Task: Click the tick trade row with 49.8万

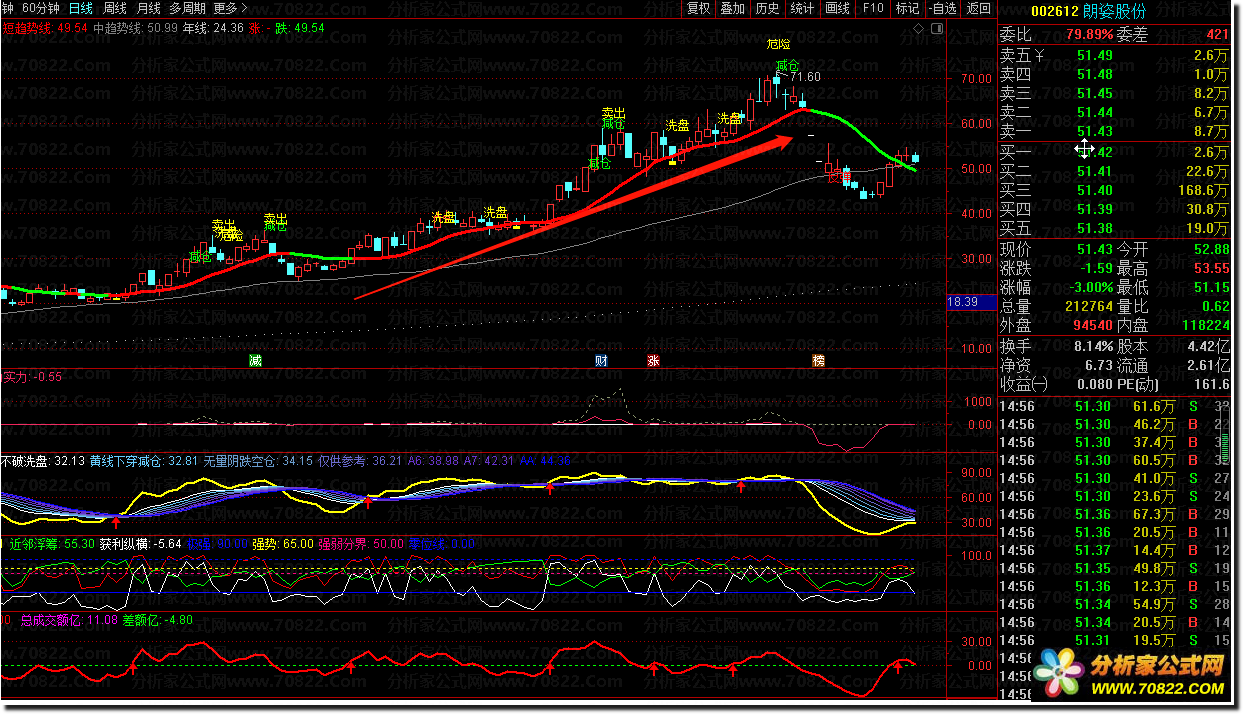Action: 1114,568
